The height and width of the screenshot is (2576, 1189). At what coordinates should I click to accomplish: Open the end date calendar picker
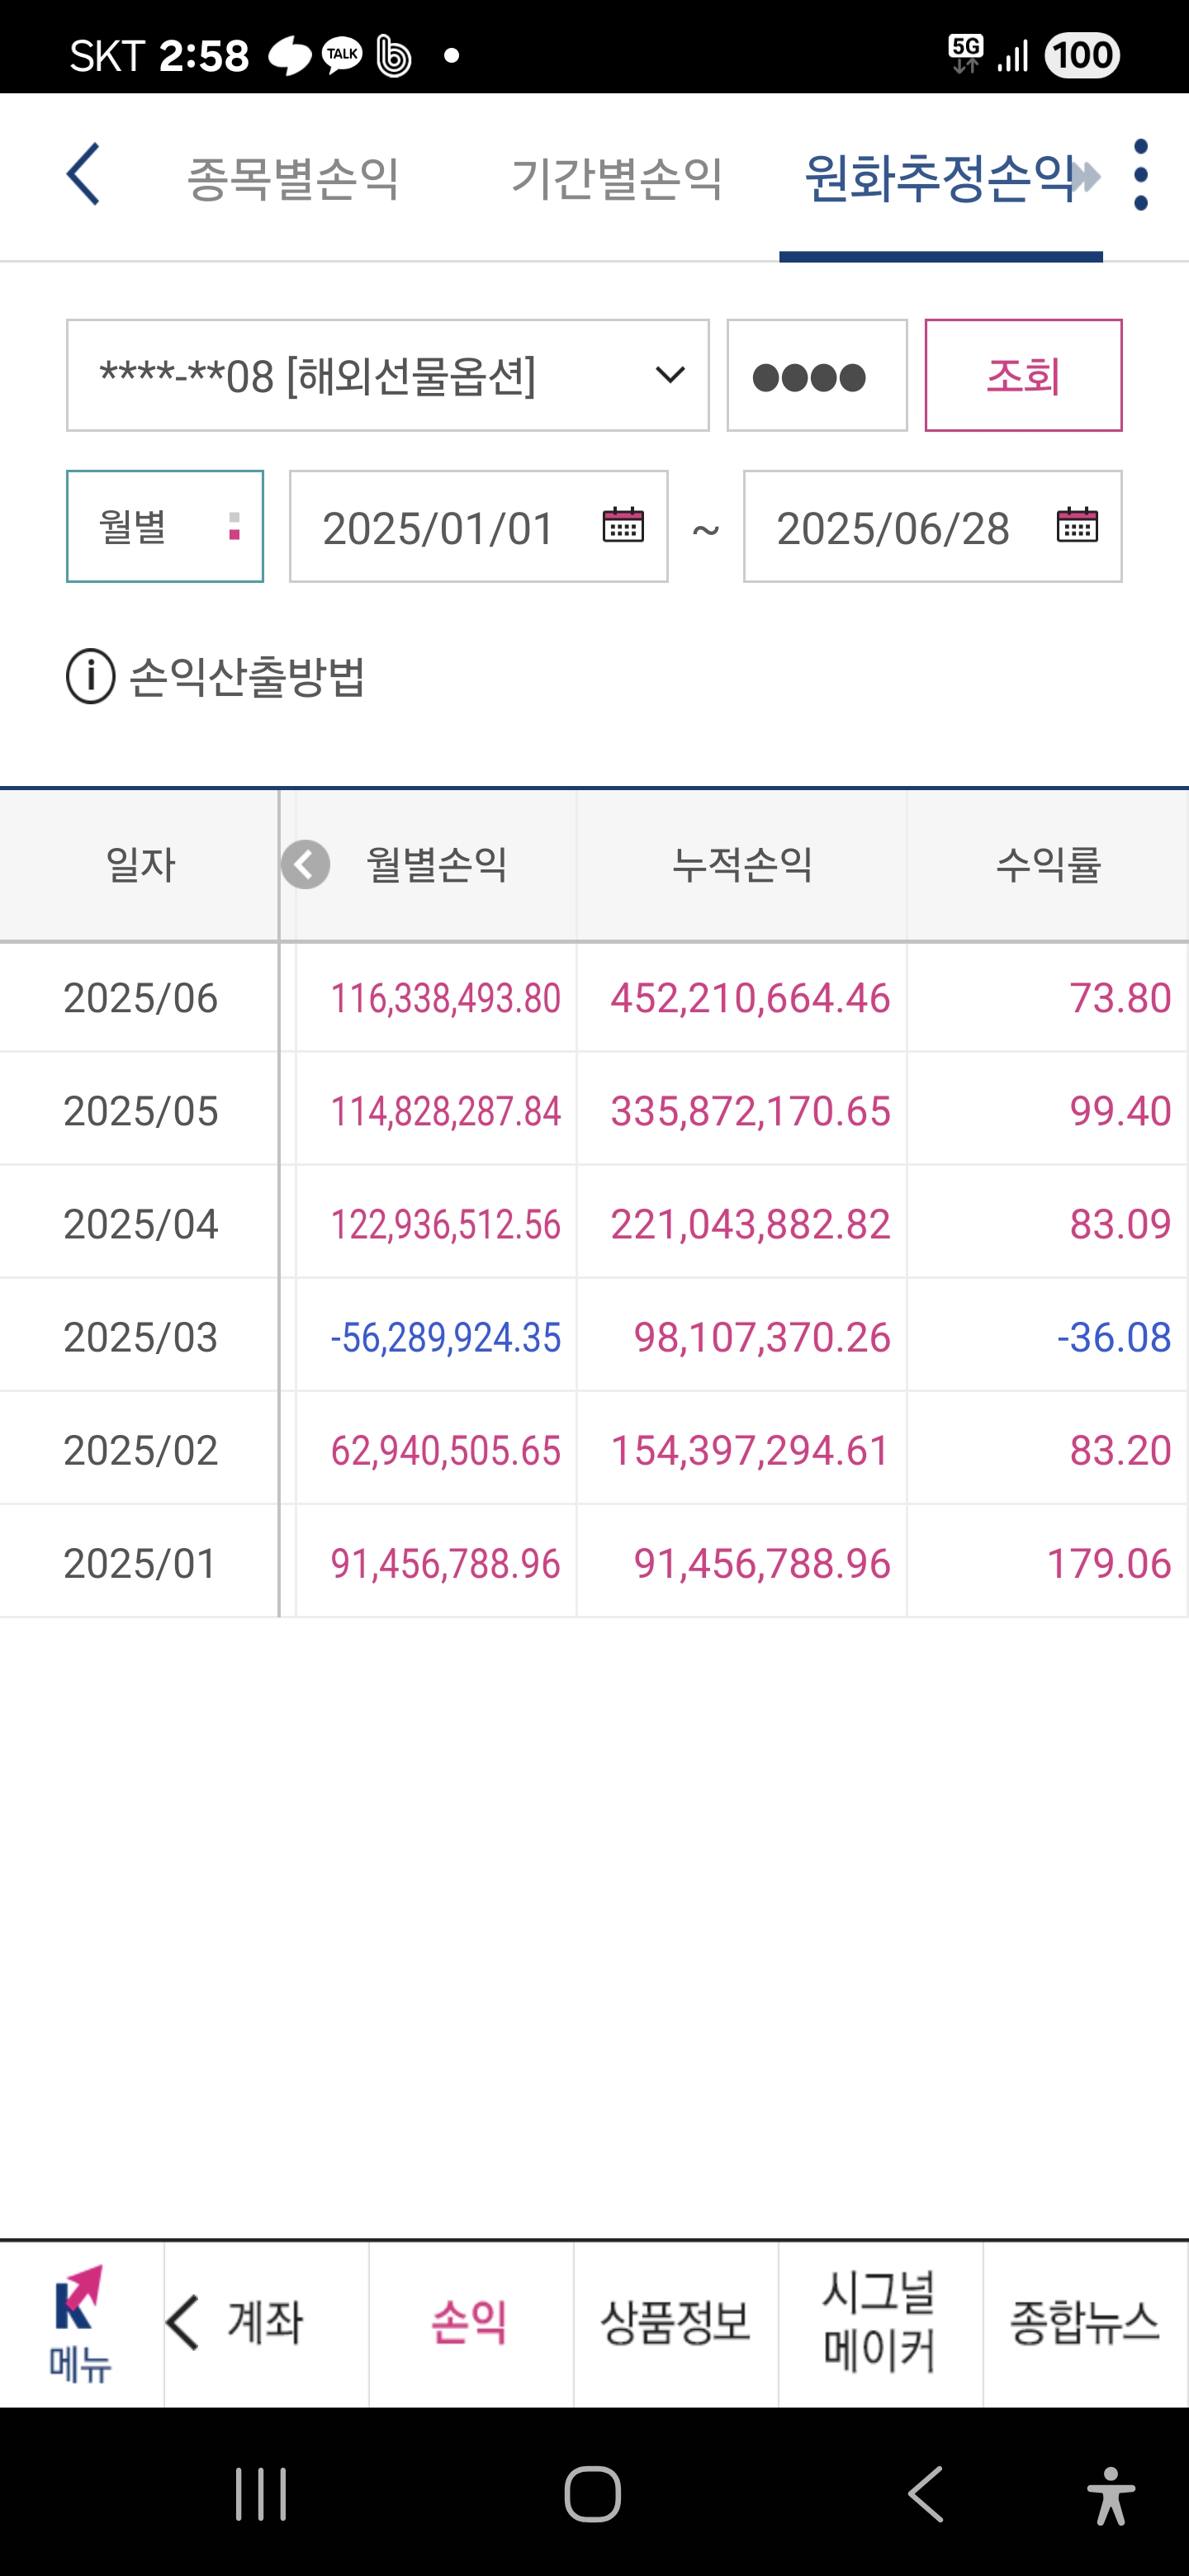[x=1076, y=526]
